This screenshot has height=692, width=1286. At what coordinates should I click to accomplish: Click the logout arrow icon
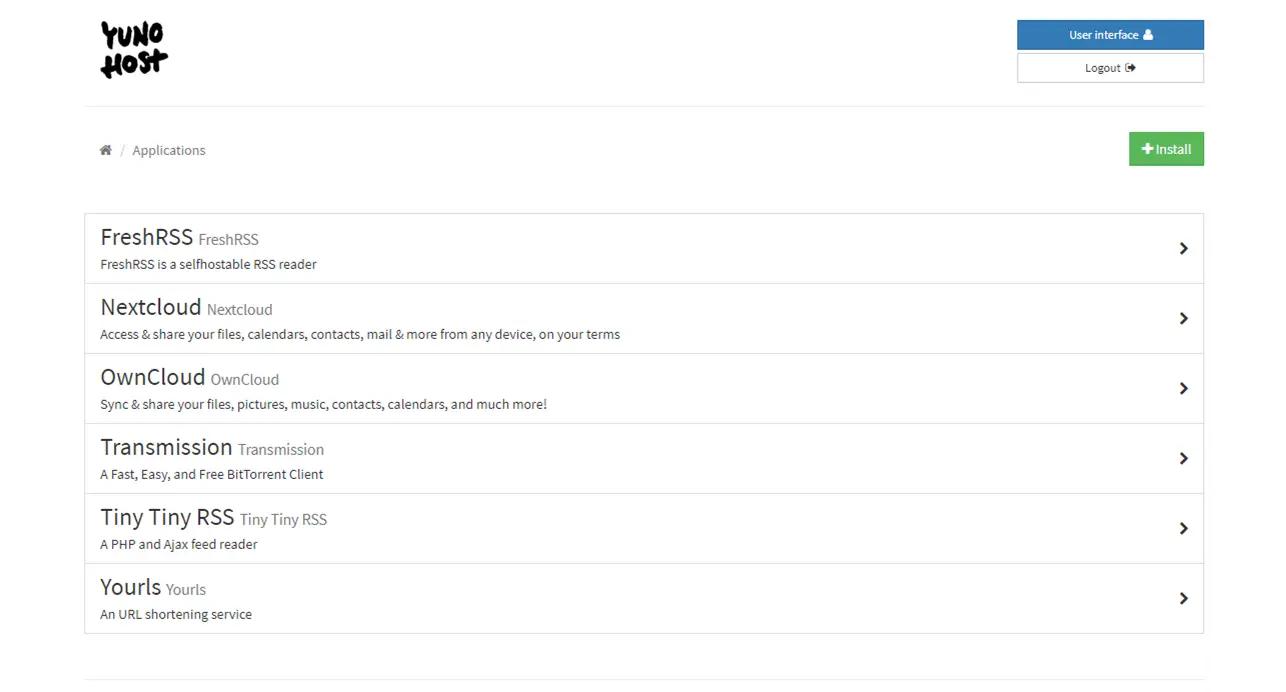1130,68
